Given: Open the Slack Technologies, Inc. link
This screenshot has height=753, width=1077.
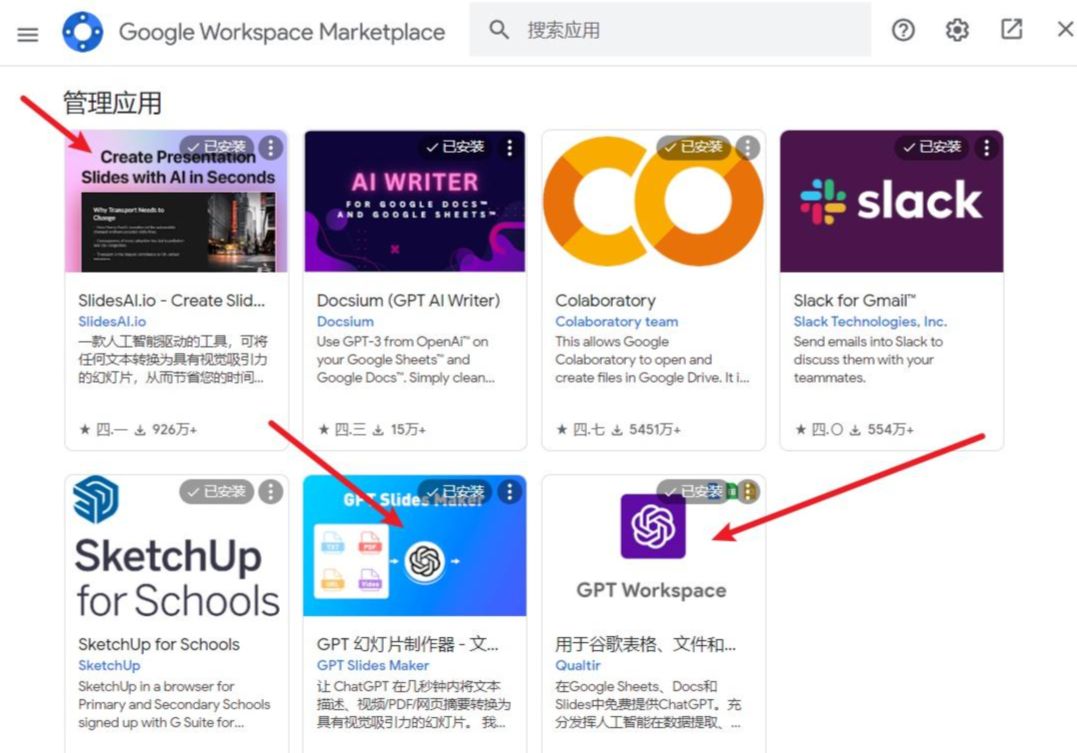Looking at the screenshot, I should (870, 322).
